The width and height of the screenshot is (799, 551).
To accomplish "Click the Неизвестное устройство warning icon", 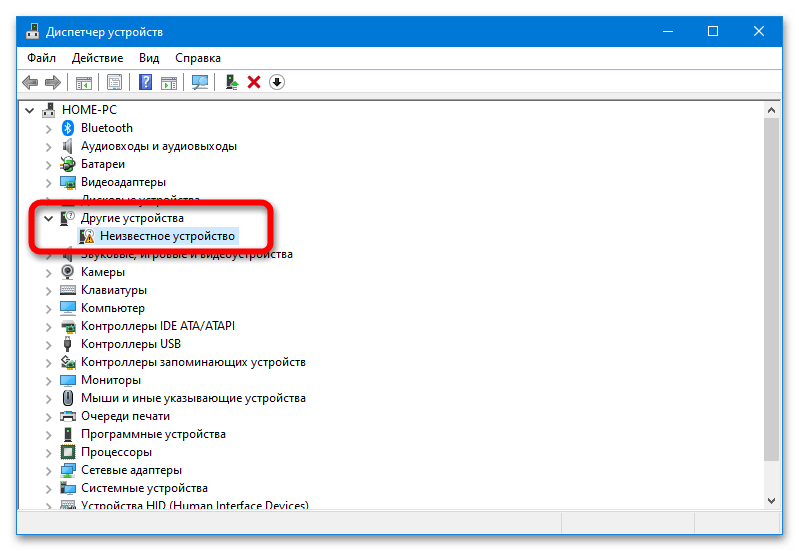I will (87, 236).
